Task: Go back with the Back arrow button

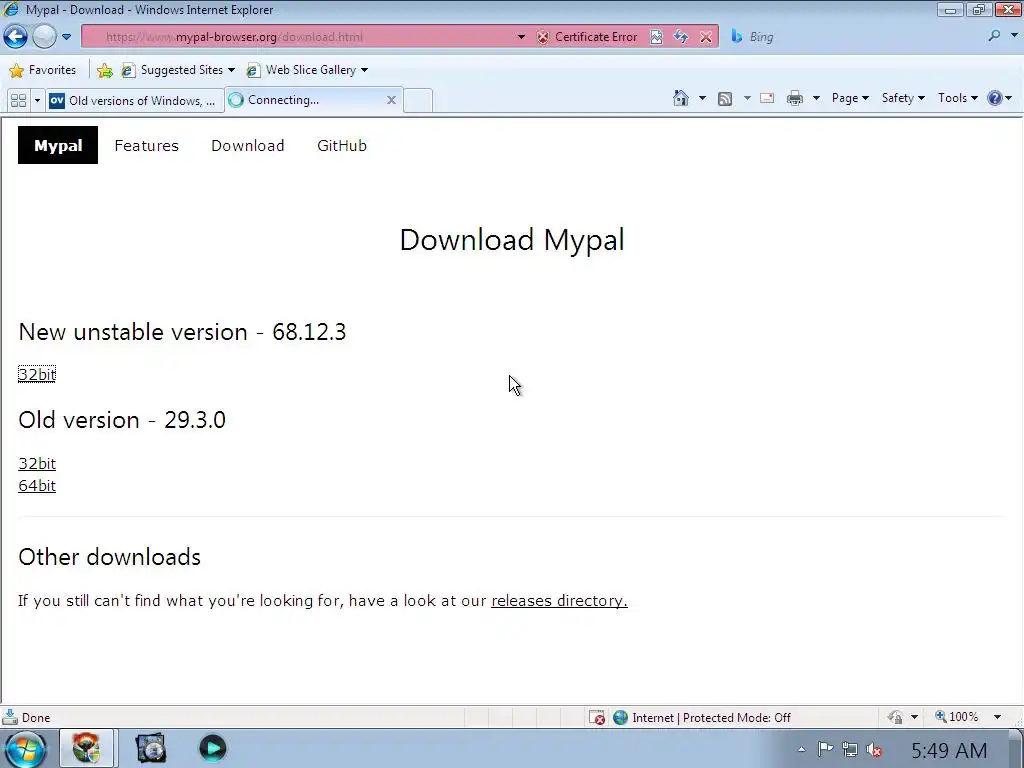Action: click(x=16, y=37)
